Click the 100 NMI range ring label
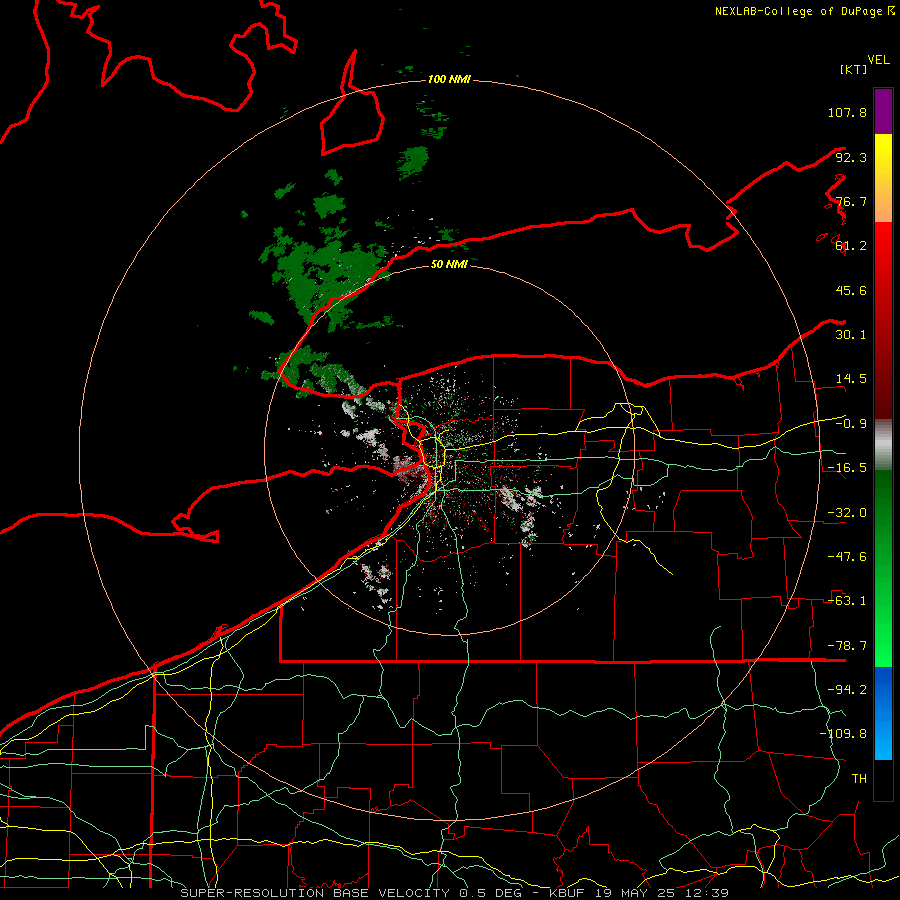The height and width of the screenshot is (900, 900). tap(449, 79)
